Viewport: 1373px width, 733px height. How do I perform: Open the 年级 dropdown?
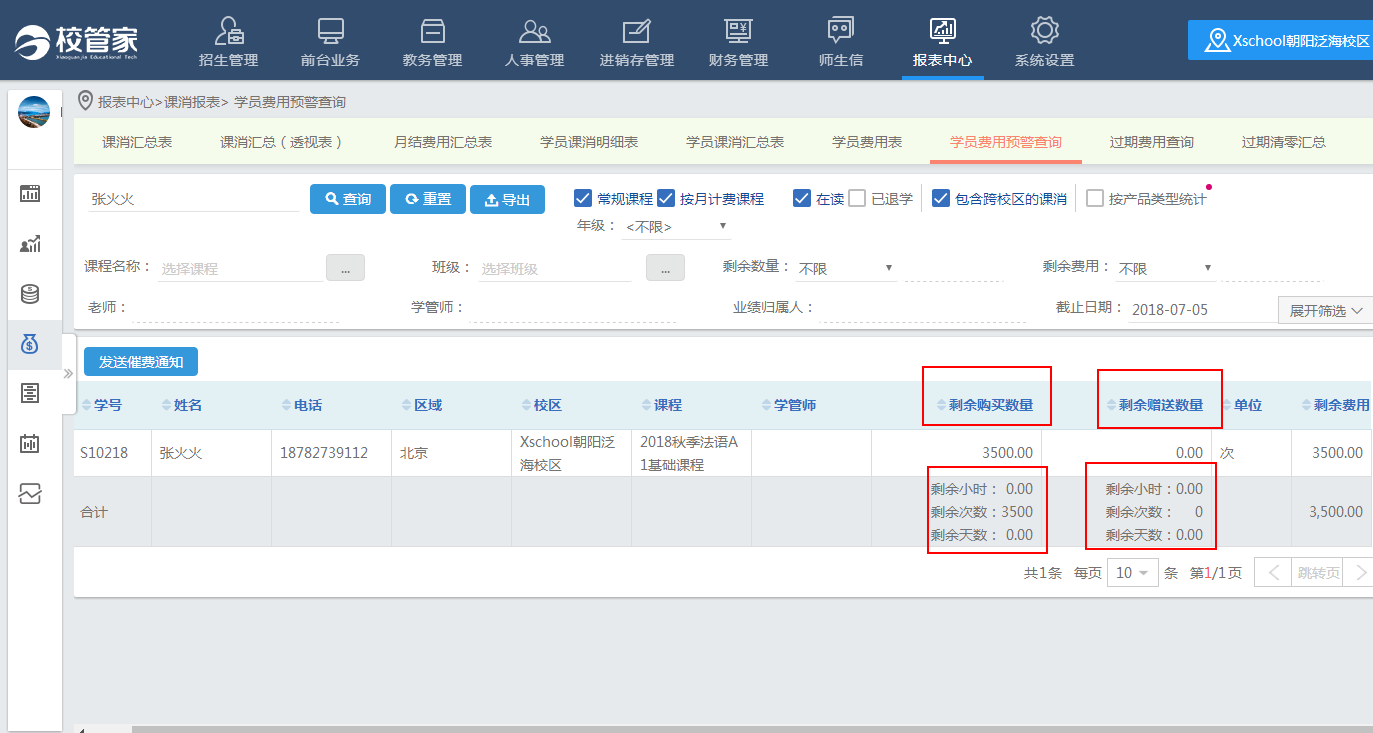click(676, 227)
